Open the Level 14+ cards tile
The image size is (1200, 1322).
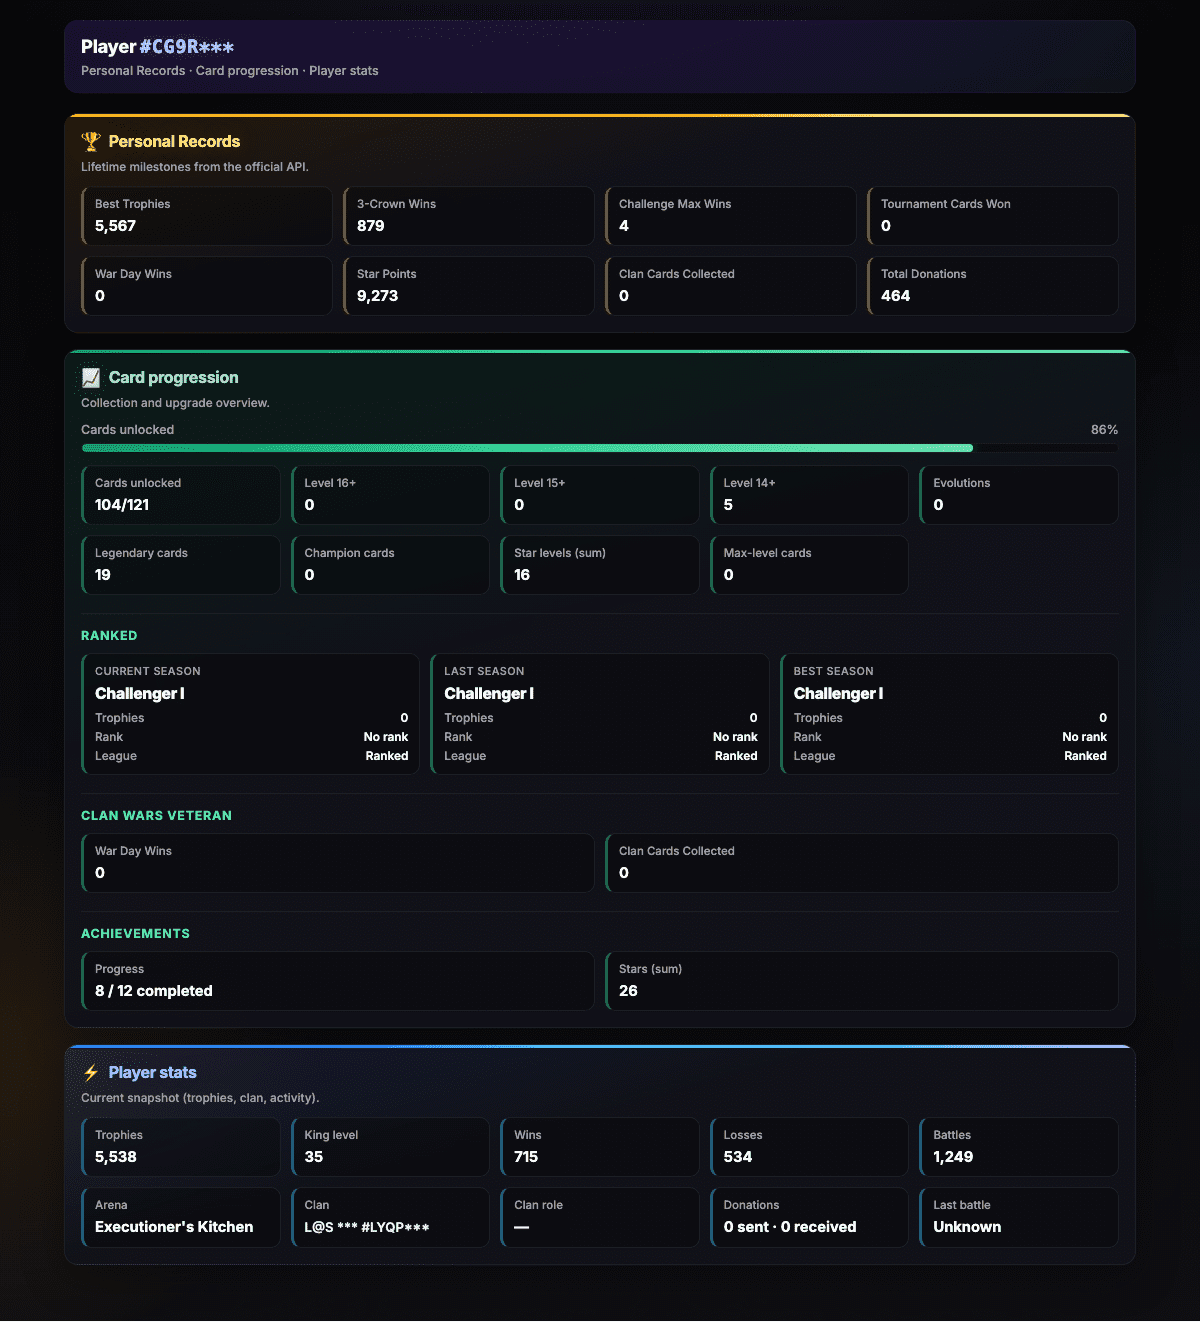(809, 495)
